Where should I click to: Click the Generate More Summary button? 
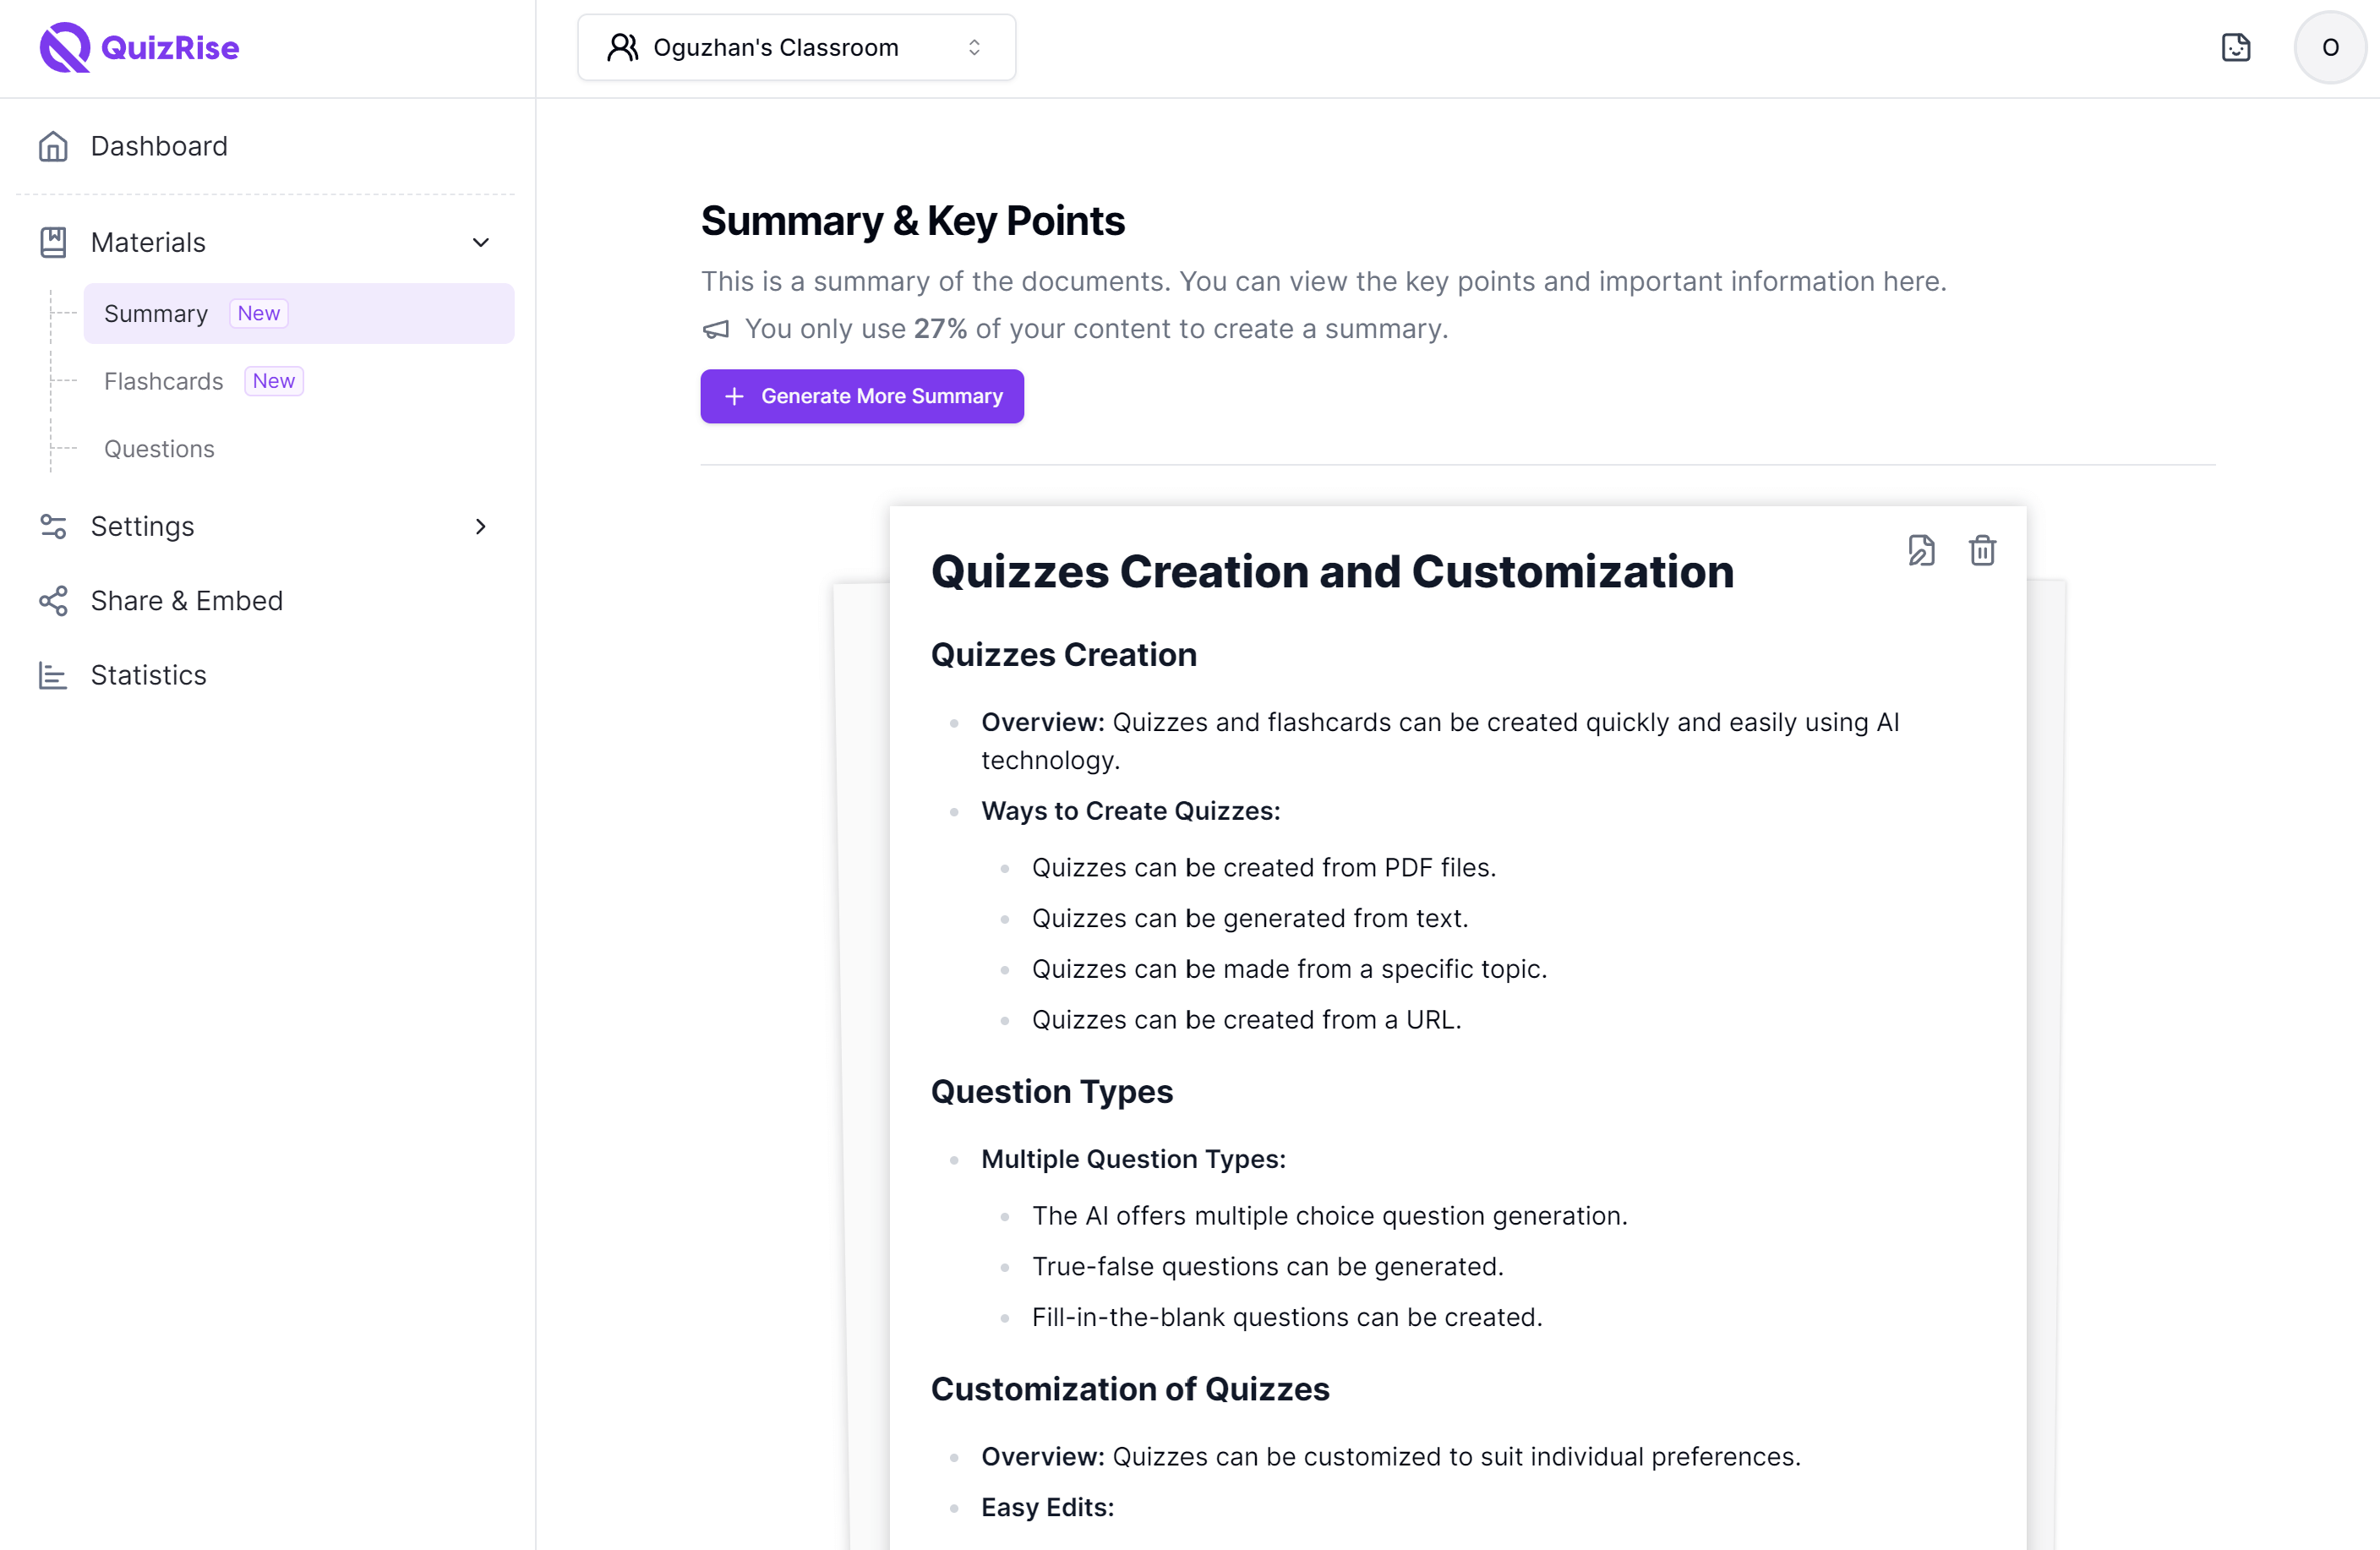pyautogui.click(x=861, y=396)
